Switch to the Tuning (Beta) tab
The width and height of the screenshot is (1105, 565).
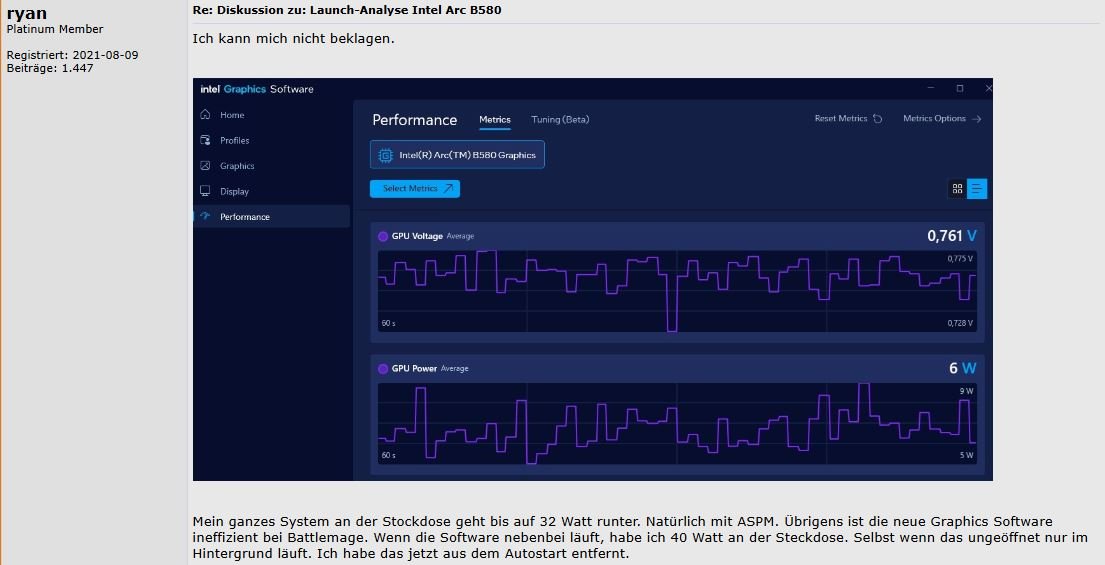(x=560, y=120)
